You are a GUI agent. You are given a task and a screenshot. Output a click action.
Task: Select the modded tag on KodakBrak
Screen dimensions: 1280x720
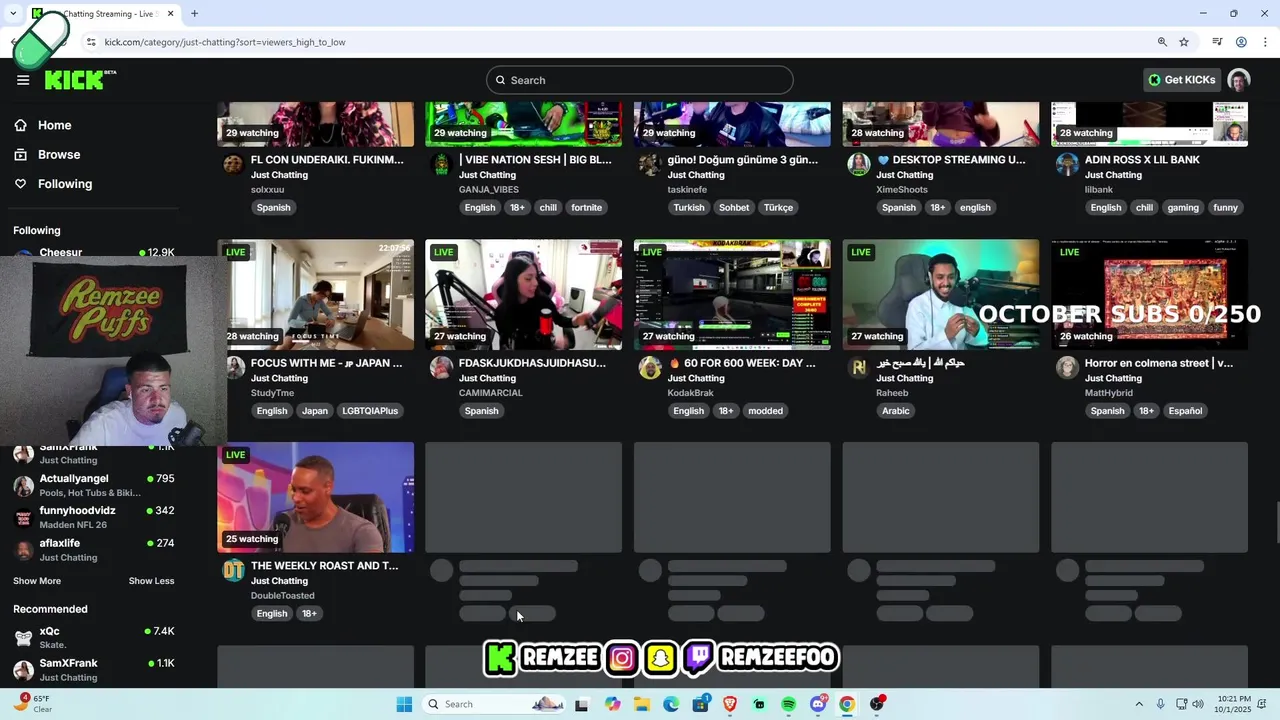(x=765, y=411)
